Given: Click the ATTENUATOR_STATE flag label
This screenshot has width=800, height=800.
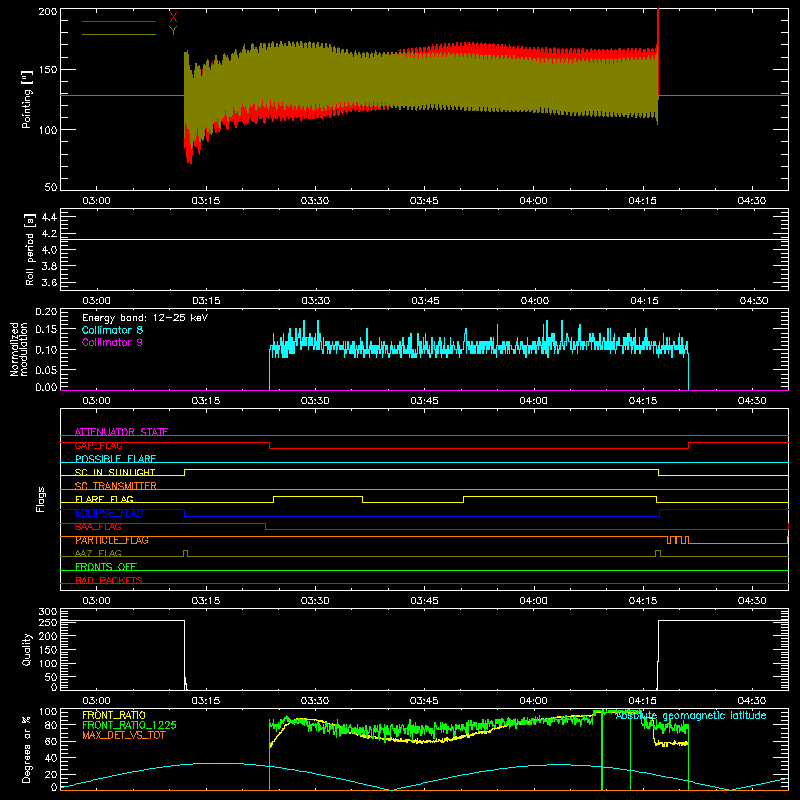Looking at the screenshot, I should [x=121, y=432].
